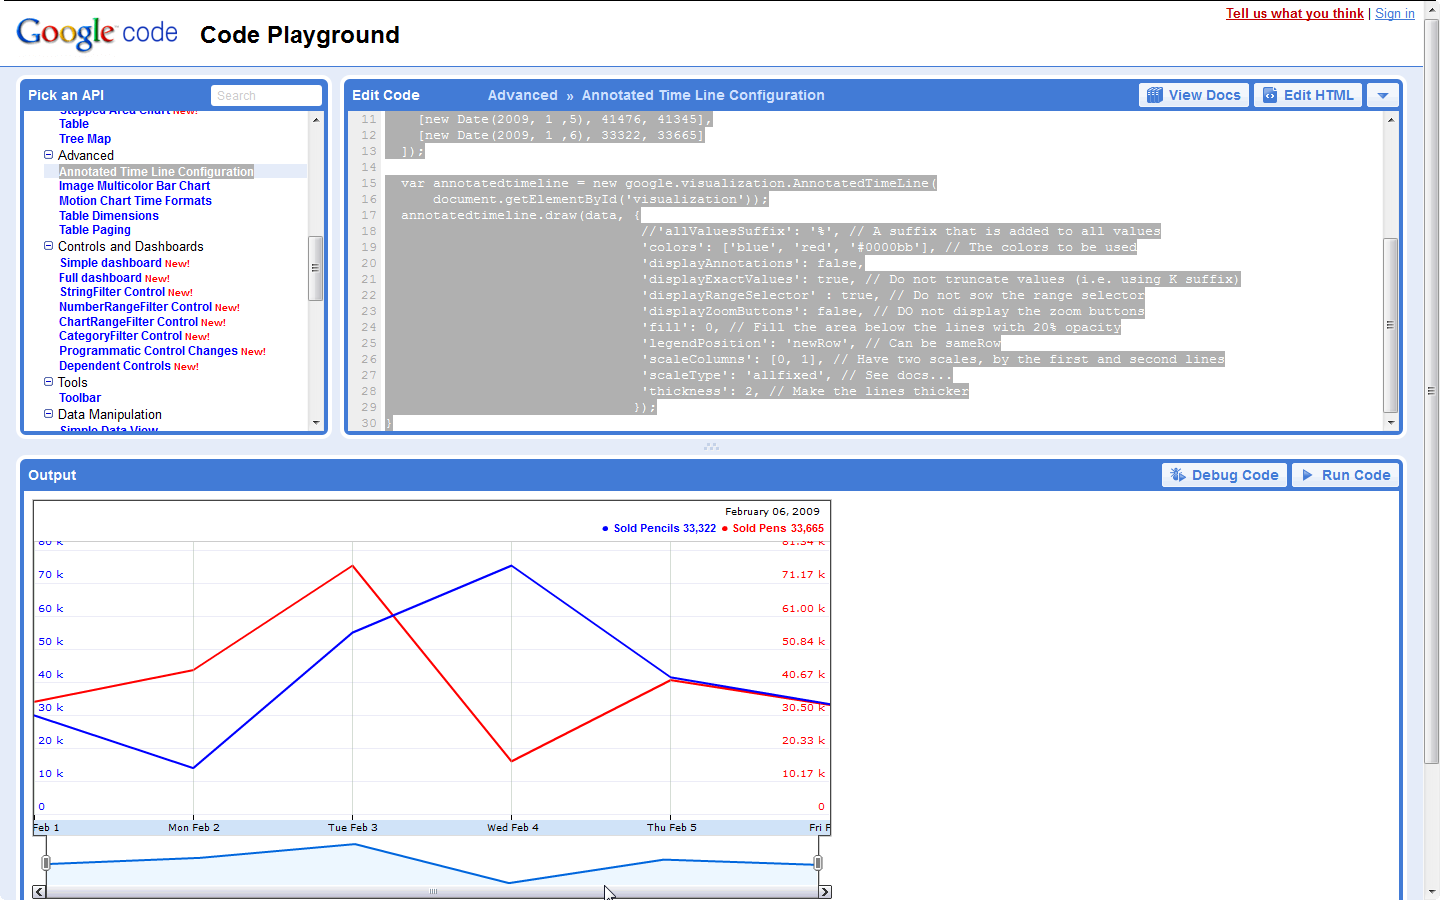The width and height of the screenshot is (1440, 900).
Task: Open the Motion Chart Time Formats sample
Action: pos(135,201)
